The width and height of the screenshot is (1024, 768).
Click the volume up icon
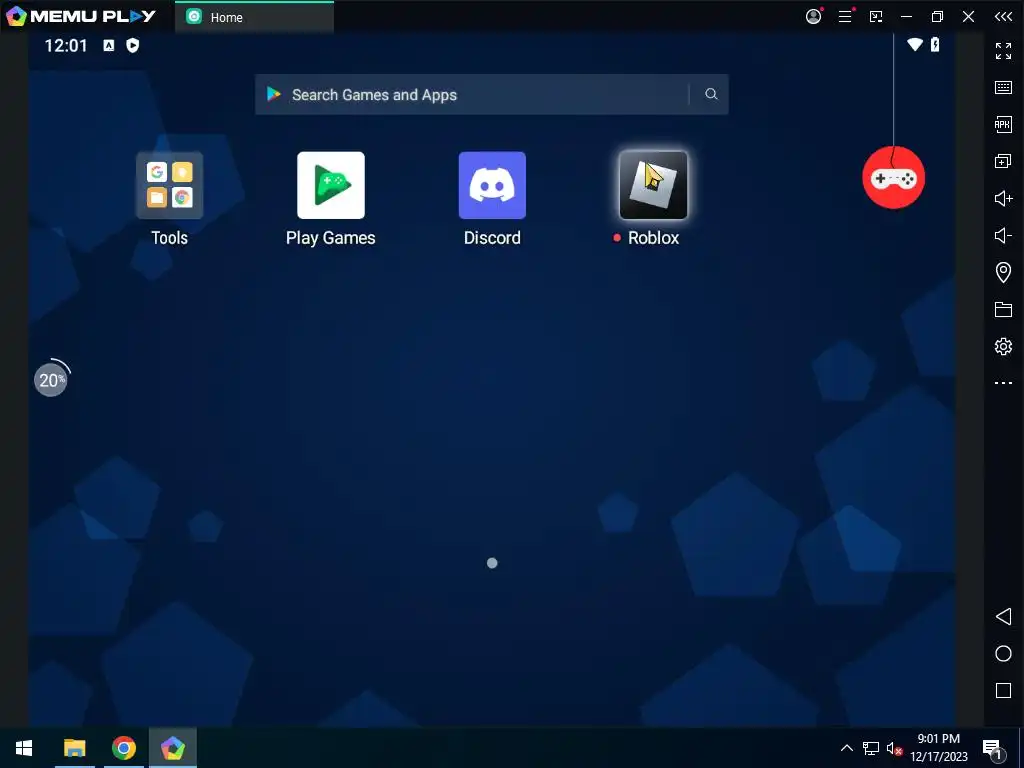[1003, 198]
